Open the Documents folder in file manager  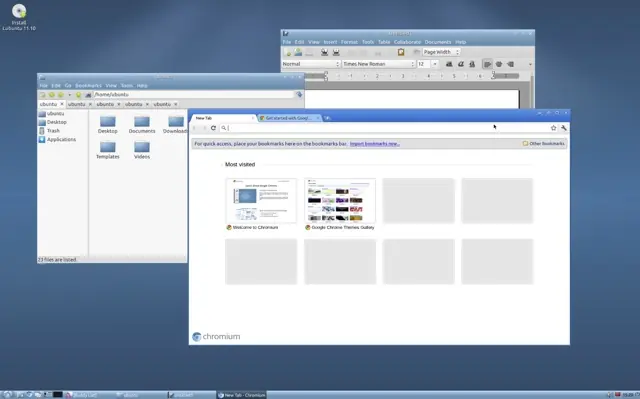(142, 124)
